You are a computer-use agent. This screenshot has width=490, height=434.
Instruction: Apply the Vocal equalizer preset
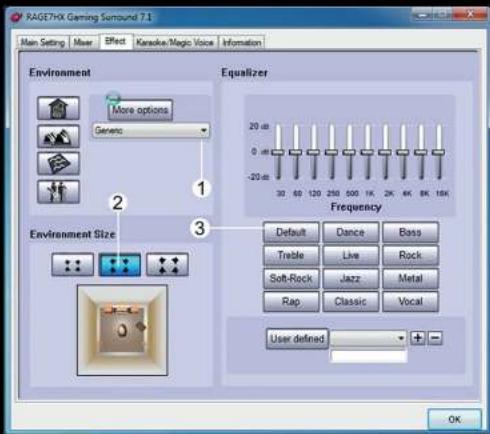pos(410,302)
